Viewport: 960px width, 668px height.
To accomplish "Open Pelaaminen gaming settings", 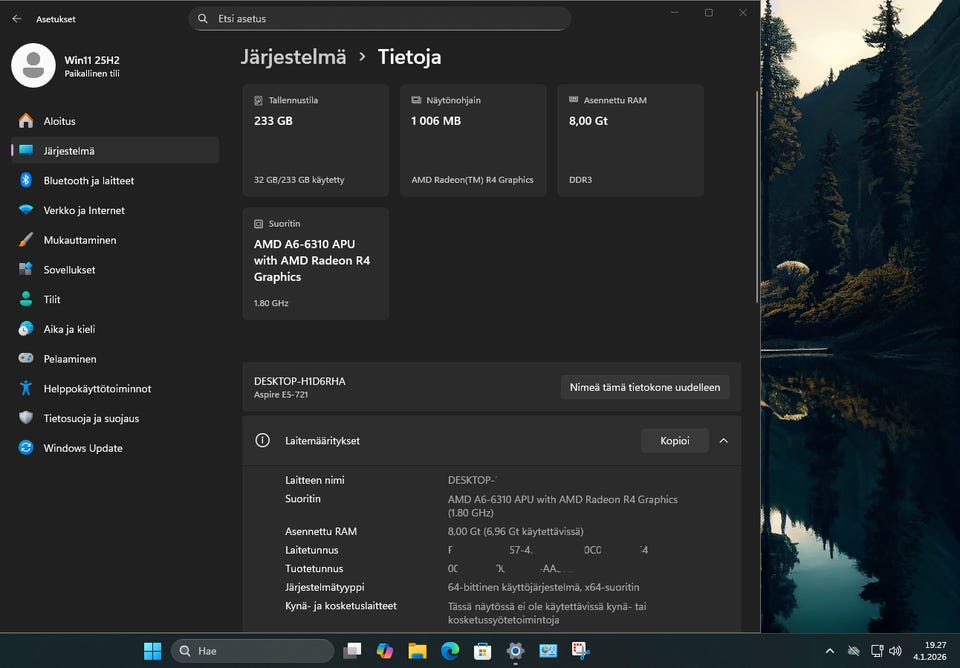I will click(x=70, y=359).
